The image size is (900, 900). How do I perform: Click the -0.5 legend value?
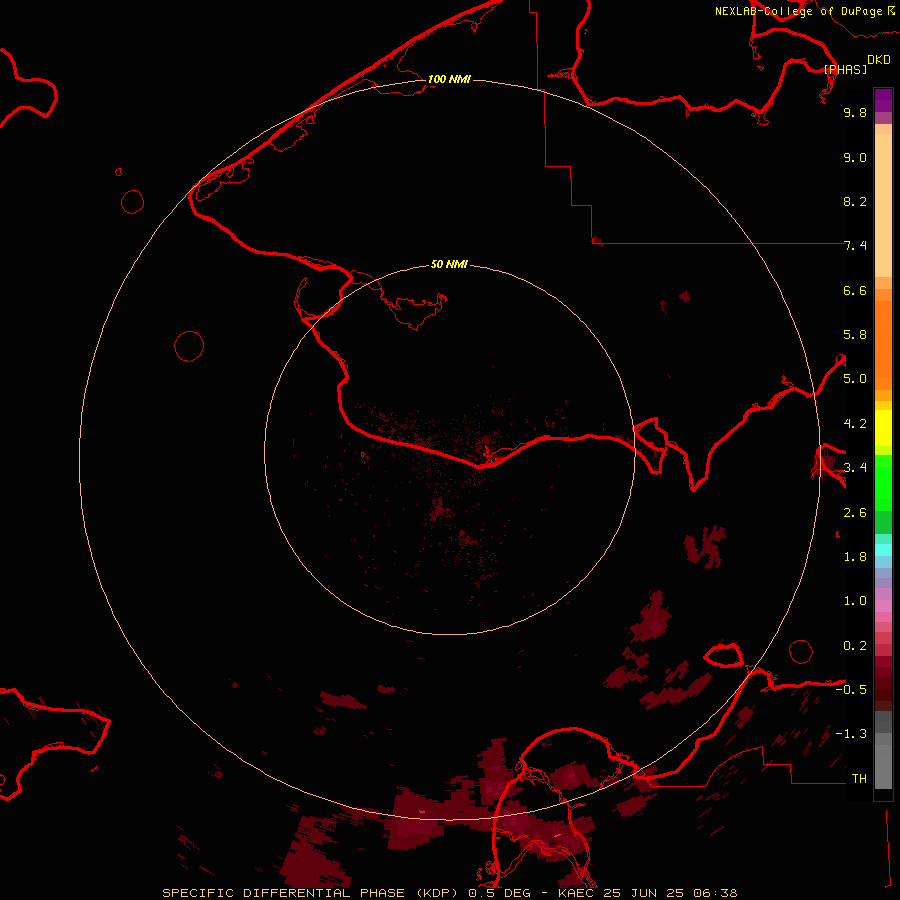tap(851, 690)
